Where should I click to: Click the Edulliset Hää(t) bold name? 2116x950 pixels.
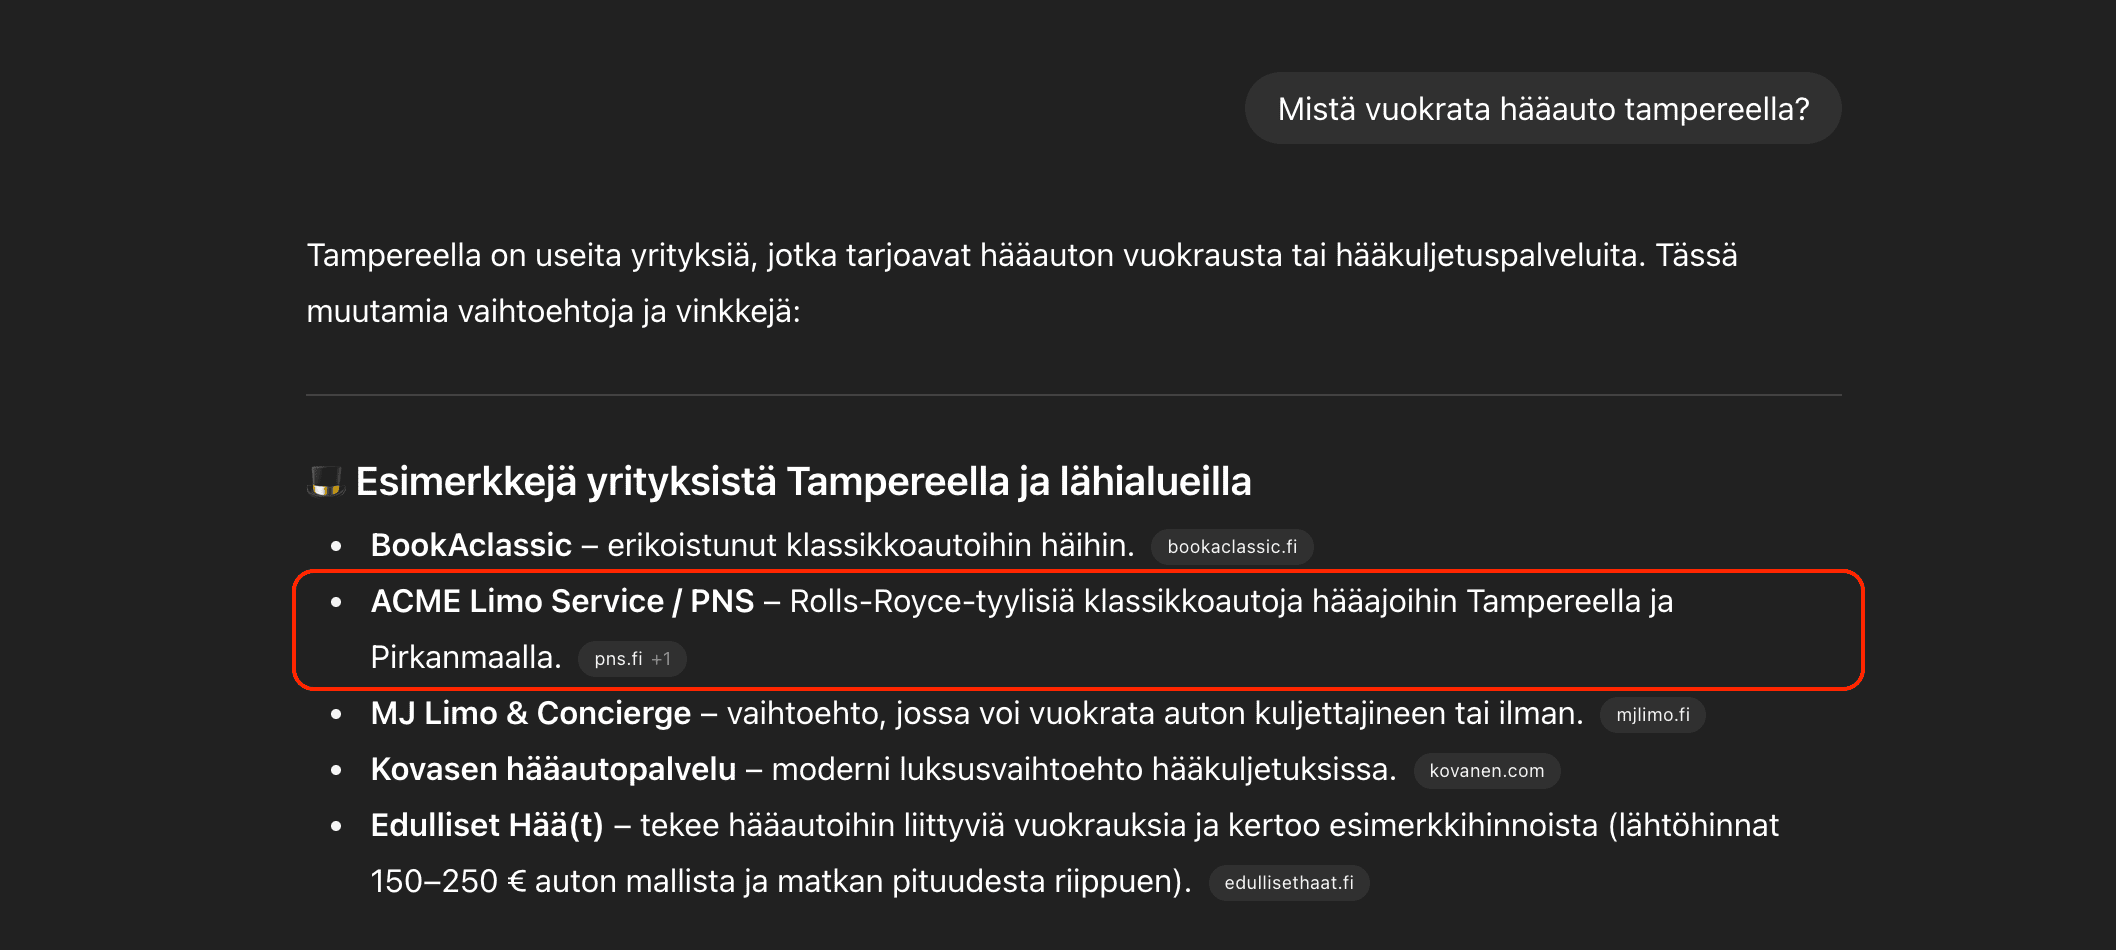pos(487,825)
